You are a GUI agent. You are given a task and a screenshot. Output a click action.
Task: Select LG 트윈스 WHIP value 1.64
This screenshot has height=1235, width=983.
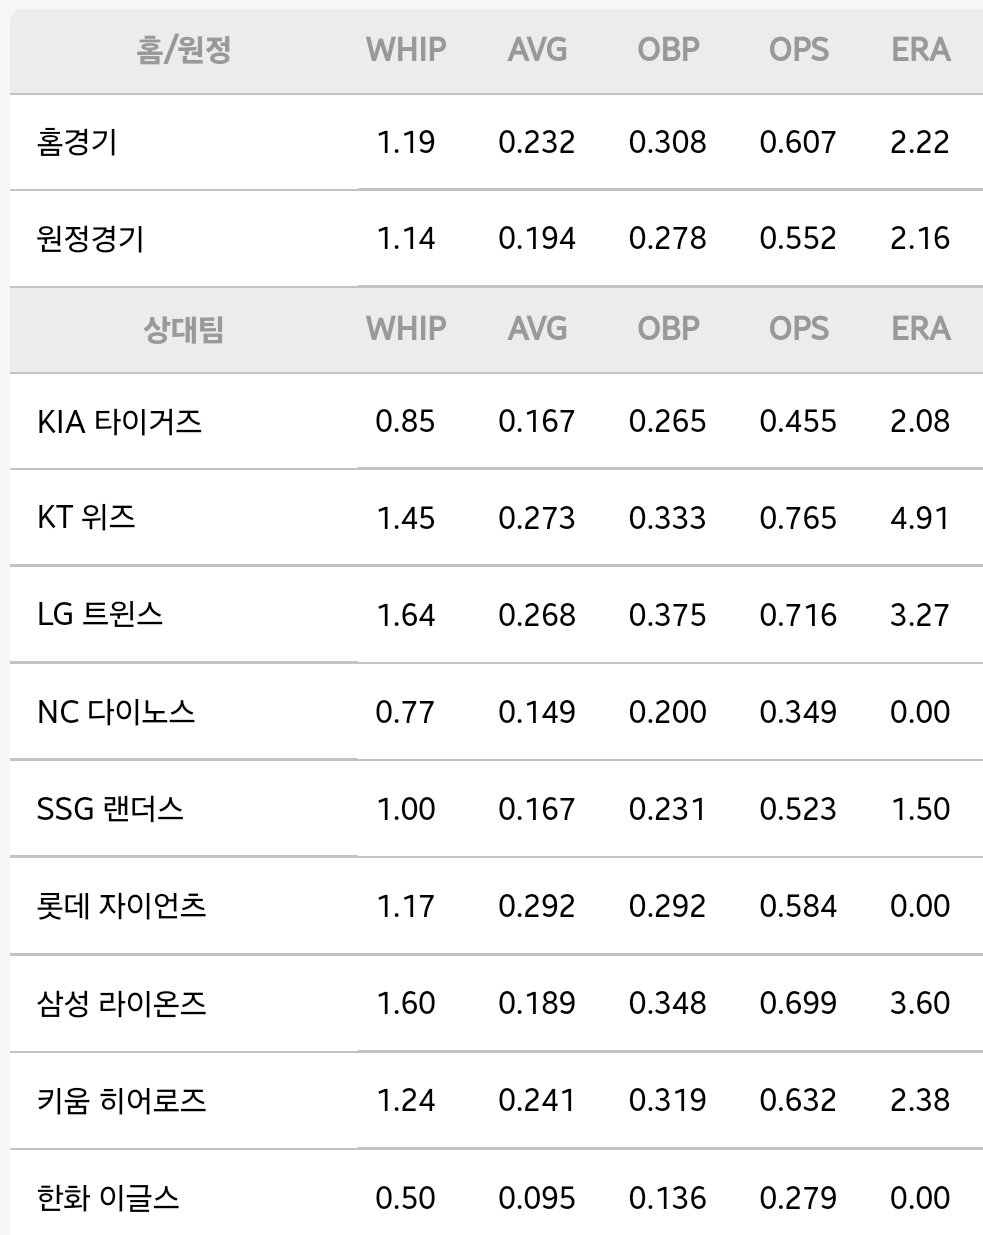(406, 615)
